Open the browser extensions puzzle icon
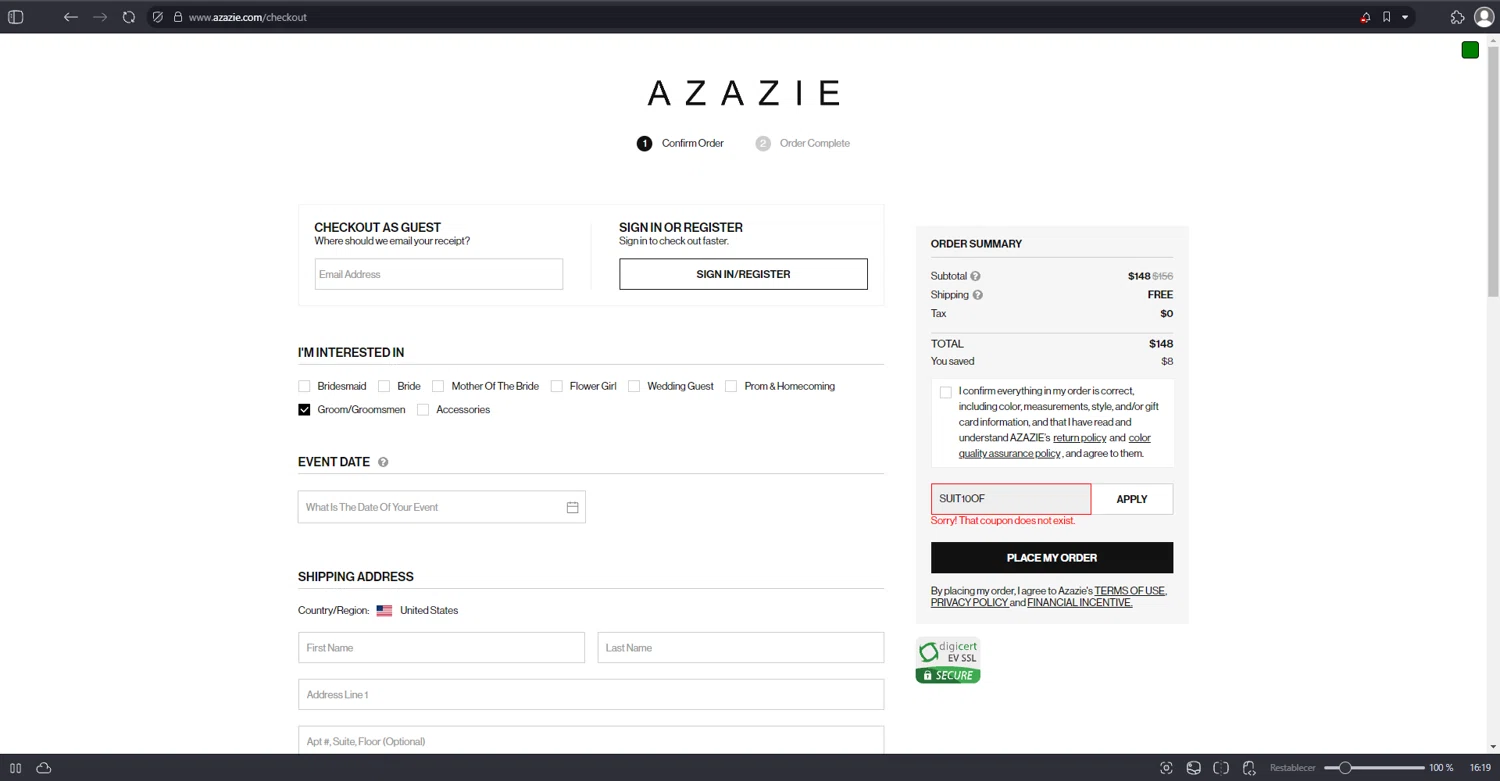This screenshot has width=1500, height=781. (x=1457, y=17)
